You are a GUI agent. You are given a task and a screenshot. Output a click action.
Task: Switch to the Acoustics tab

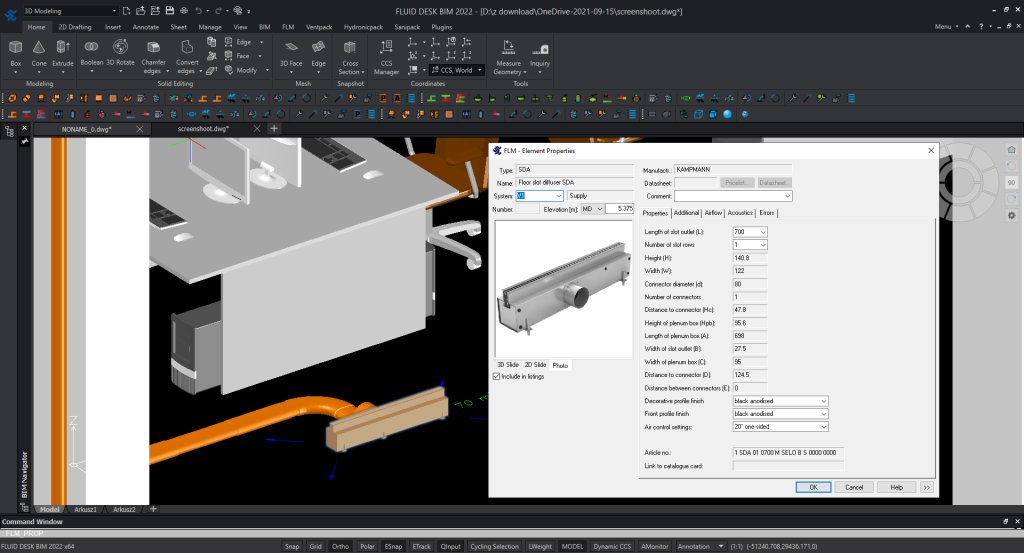click(x=740, y=213)
